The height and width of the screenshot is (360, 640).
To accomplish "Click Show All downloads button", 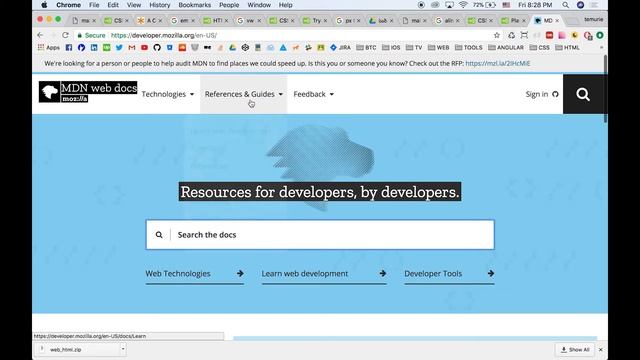I will [575, 350].
